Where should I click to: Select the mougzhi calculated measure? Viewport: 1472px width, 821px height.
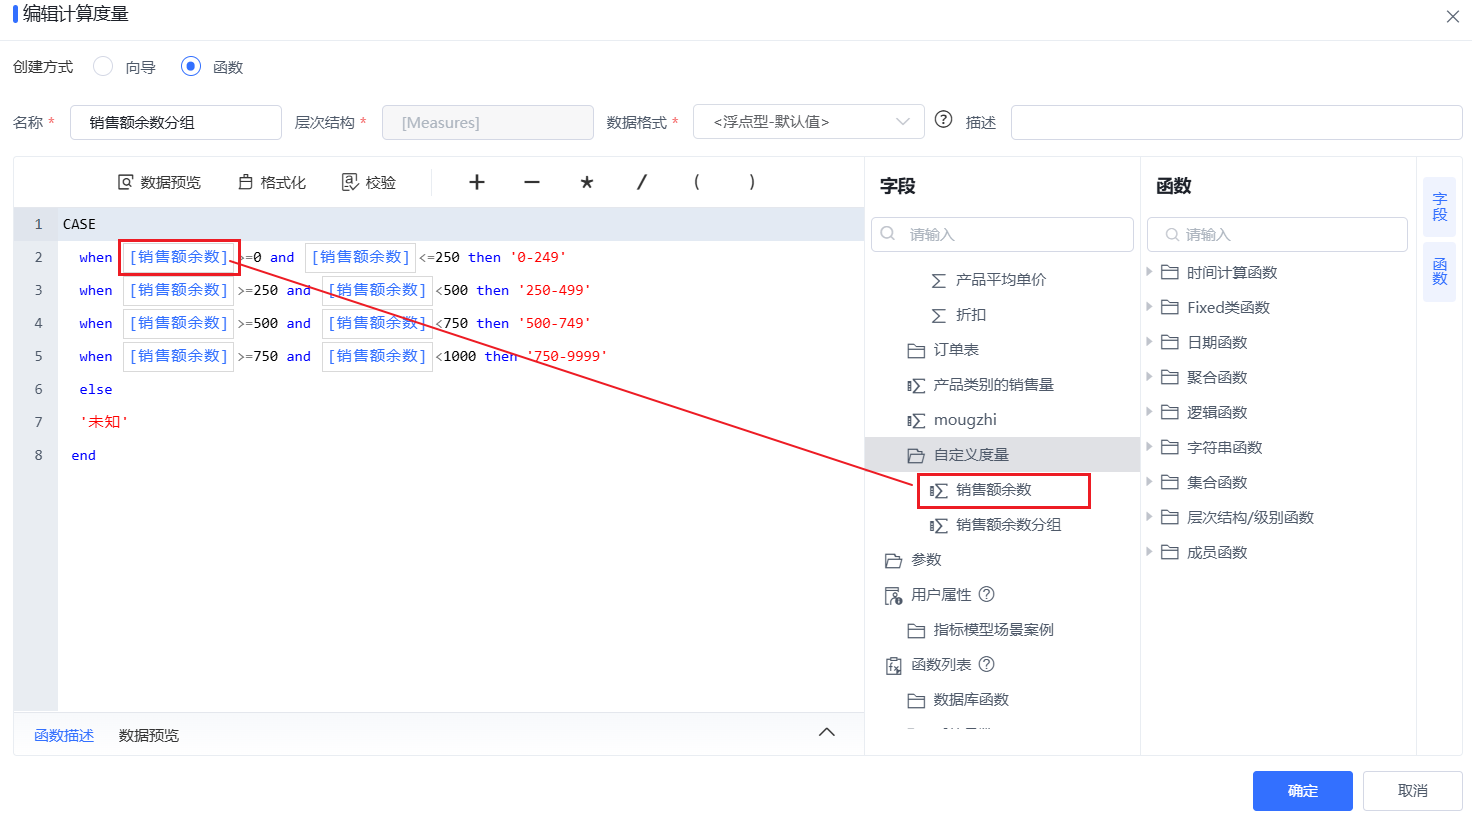[x=965, y=420]
